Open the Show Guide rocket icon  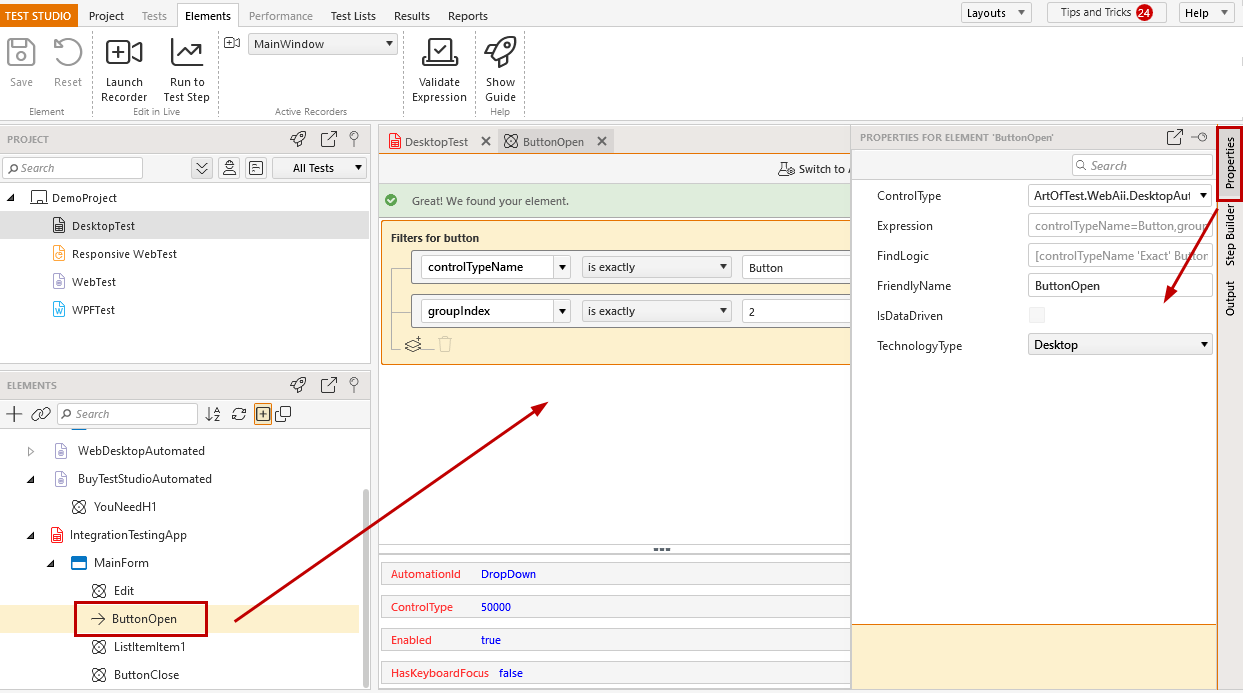tap(500, 53)
